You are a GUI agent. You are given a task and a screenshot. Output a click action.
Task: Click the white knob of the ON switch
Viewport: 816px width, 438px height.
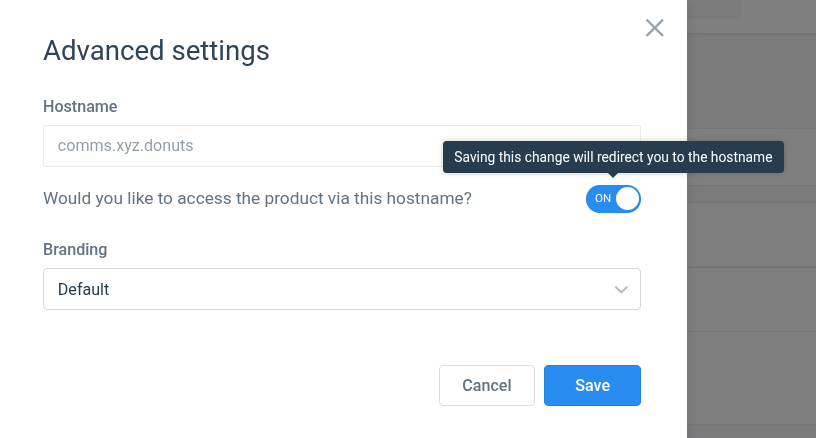point(627,199)
